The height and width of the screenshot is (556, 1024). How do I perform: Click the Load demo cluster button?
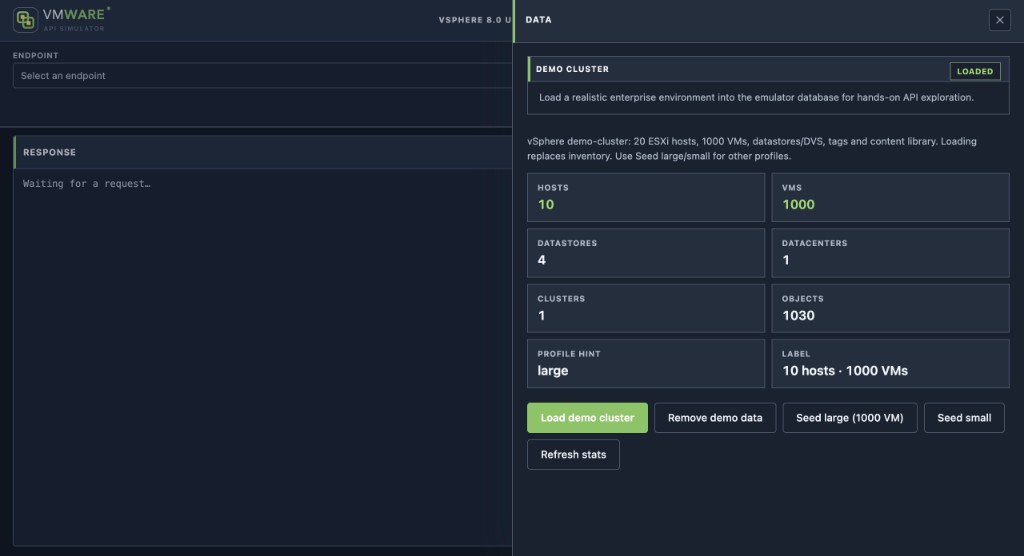point(587,417)
